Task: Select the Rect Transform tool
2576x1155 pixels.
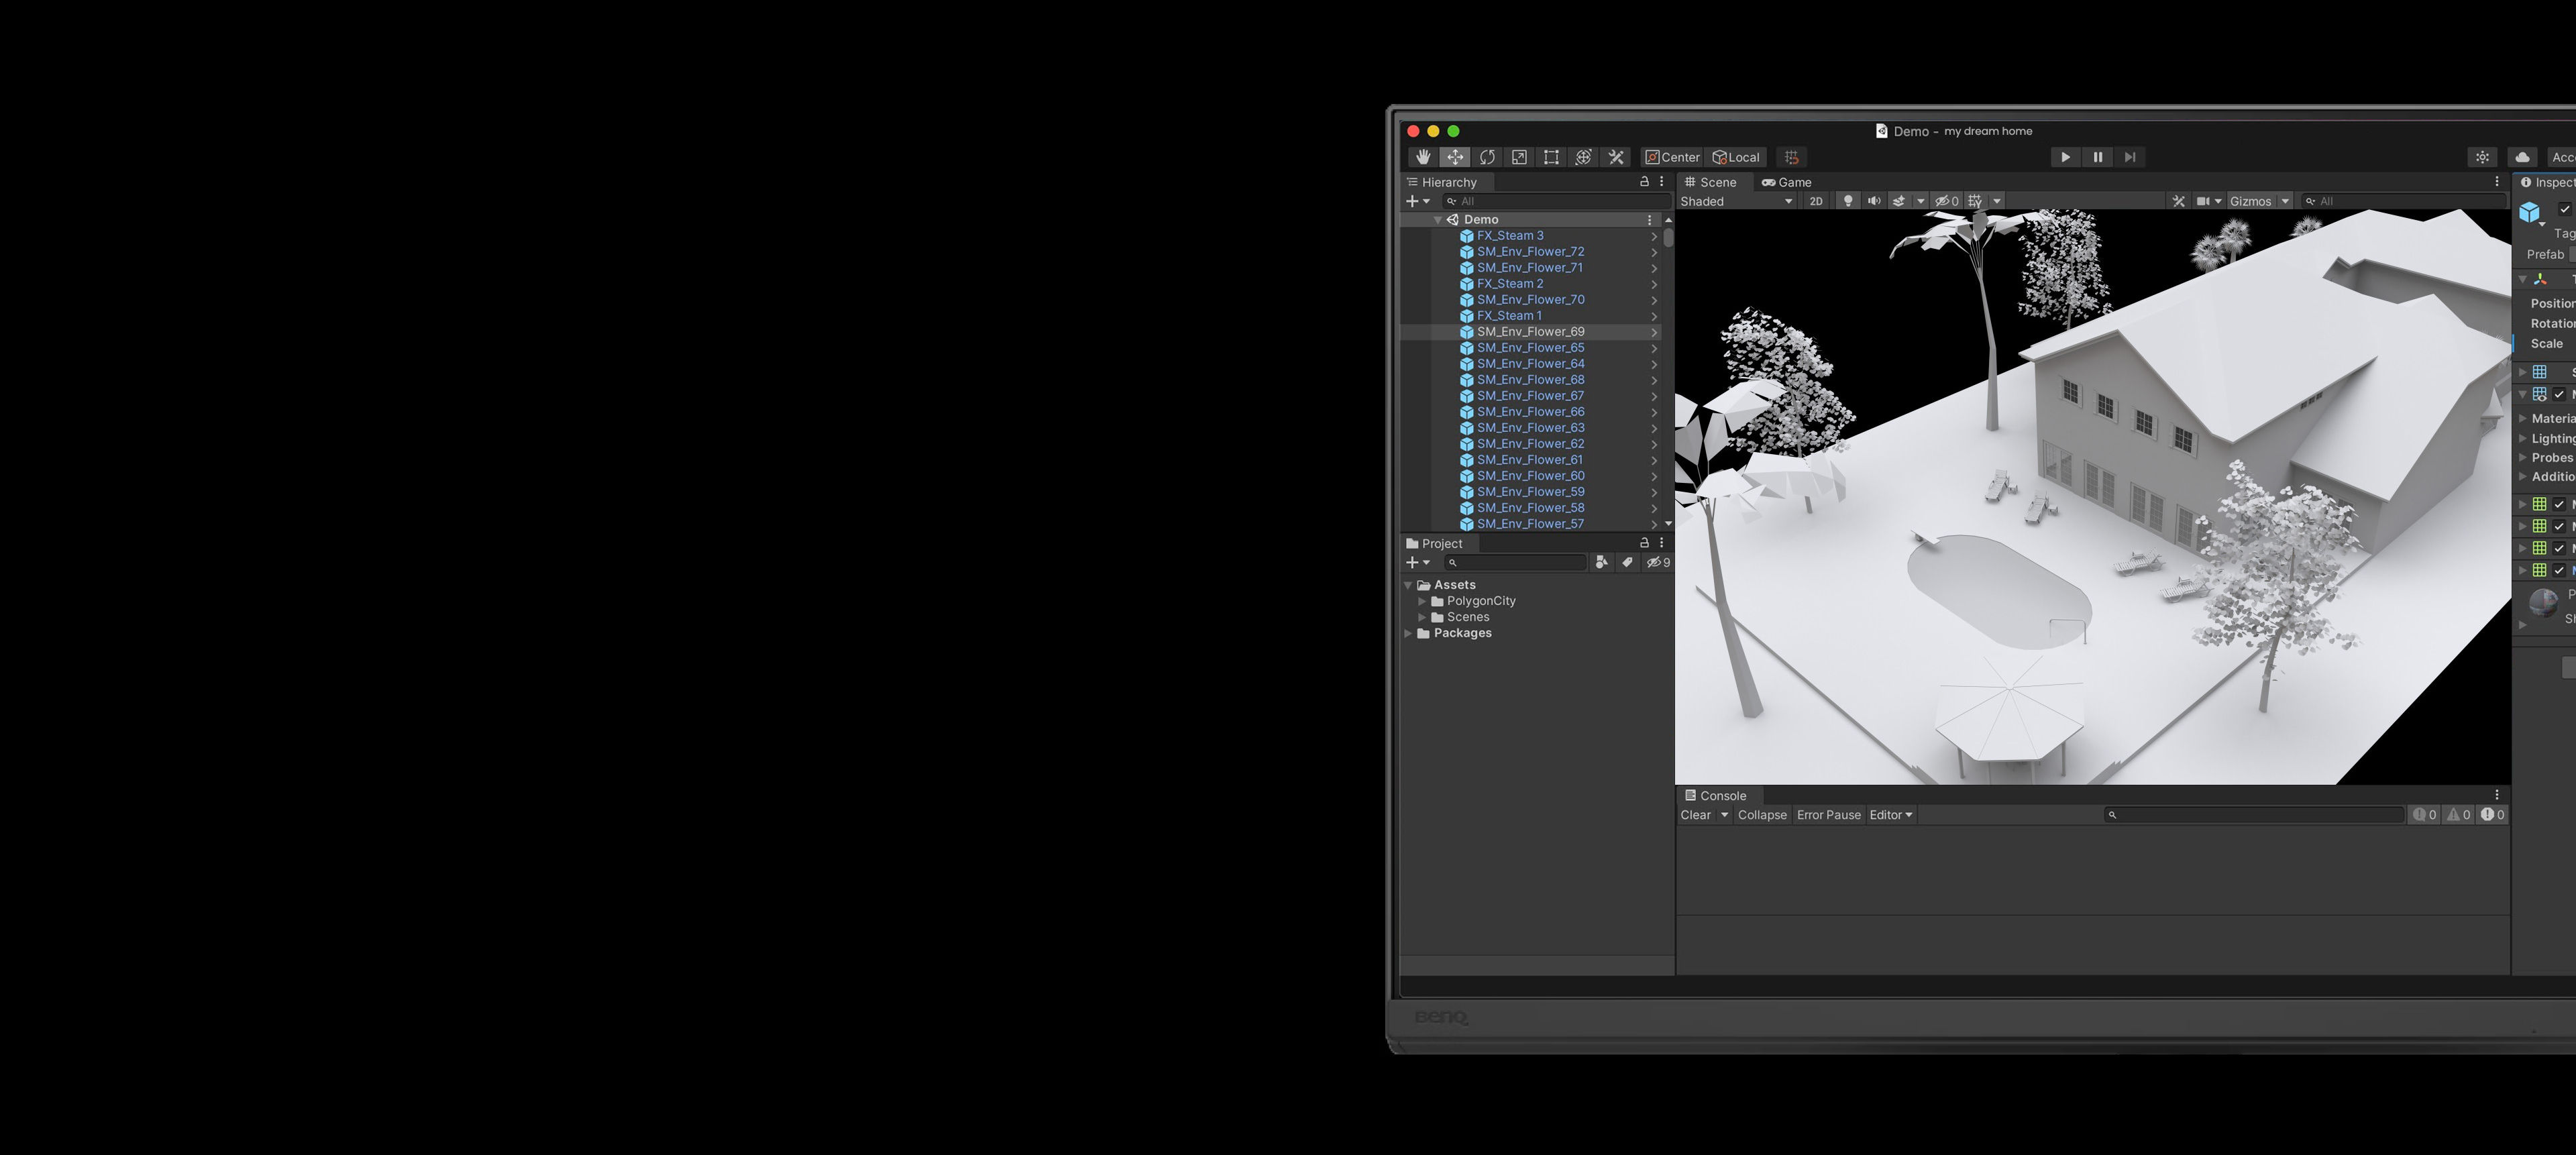Action: [x=1551, y=157]
